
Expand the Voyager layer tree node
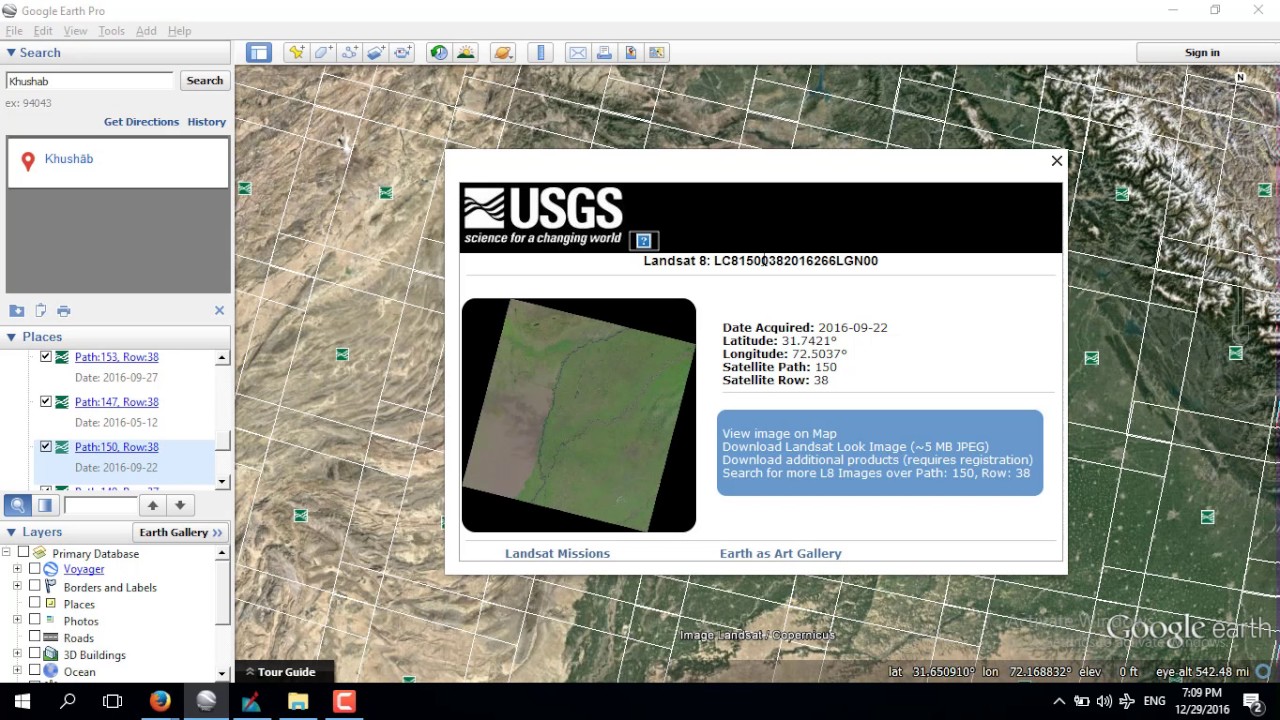tap(17, 569)
